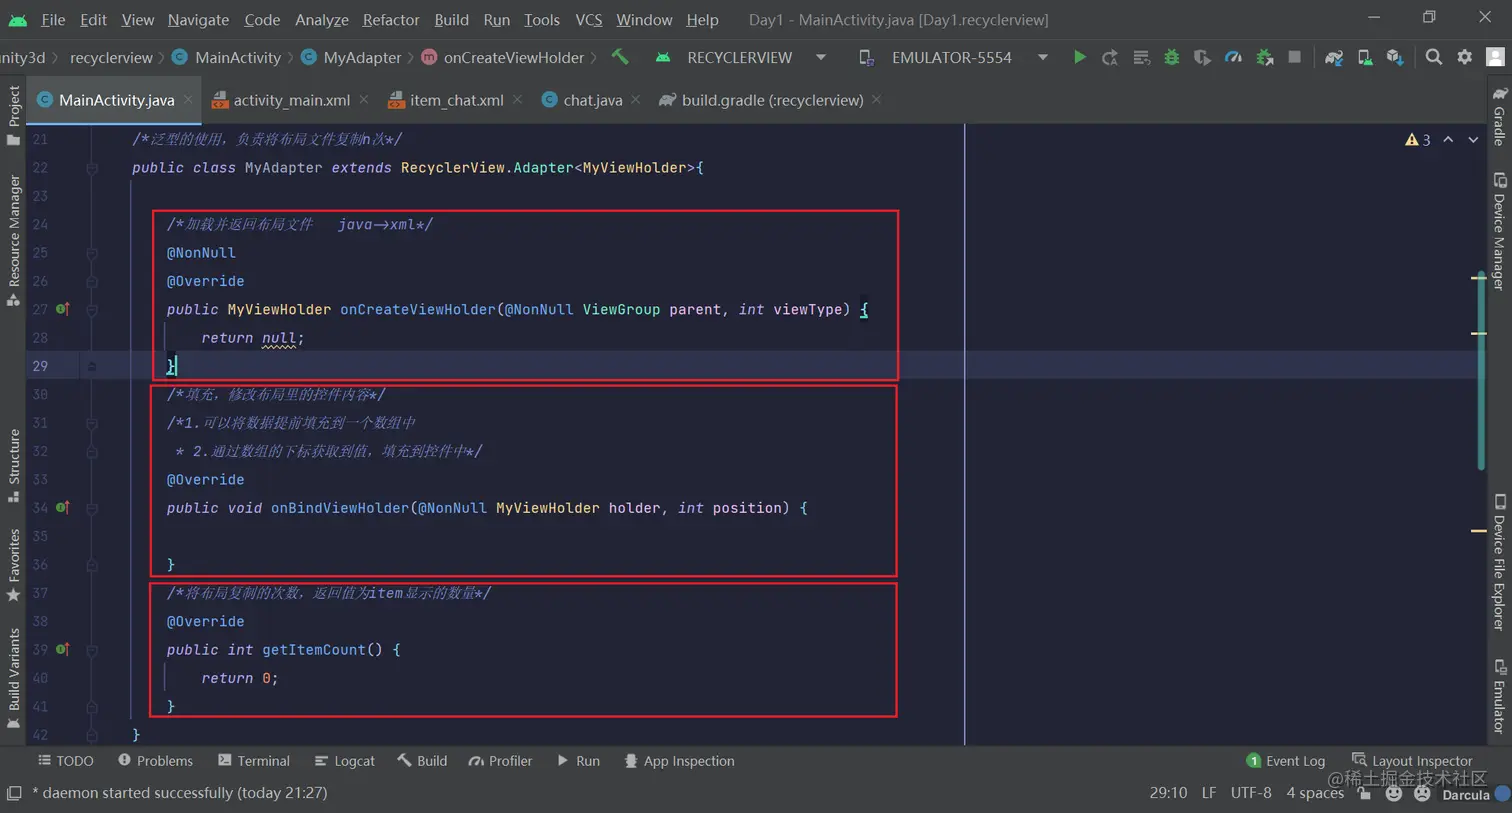The image size is (1512, 813).
Task: Click cursor position 29:10 in status bar
Action: (x=1168, y=793)
